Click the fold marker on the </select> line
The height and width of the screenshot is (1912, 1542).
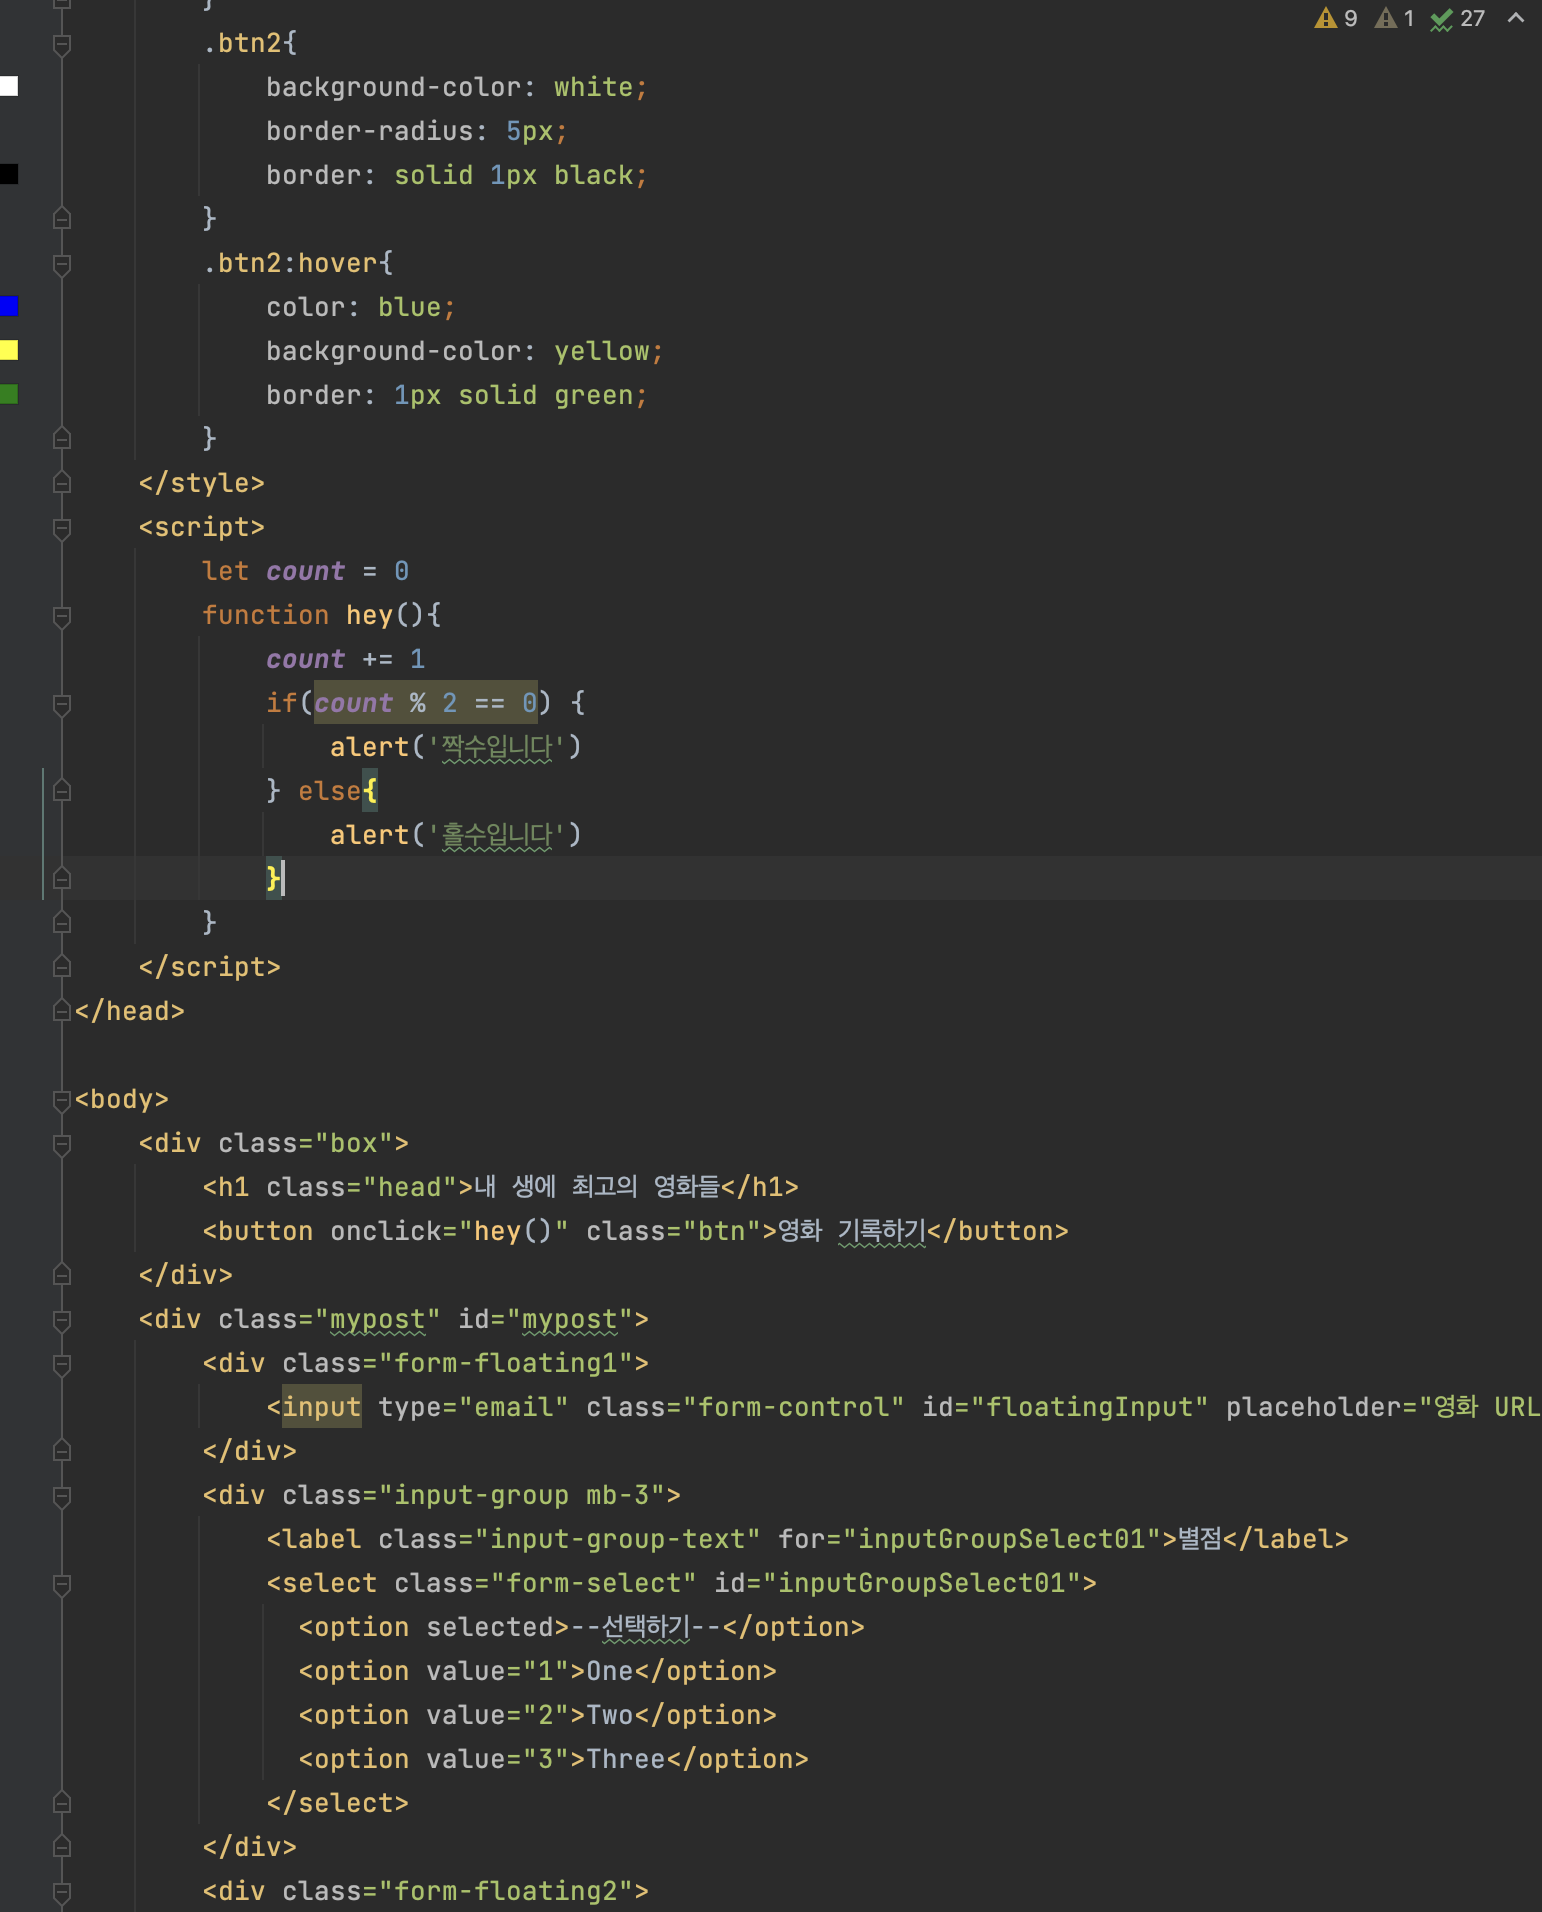point(62,1803)
